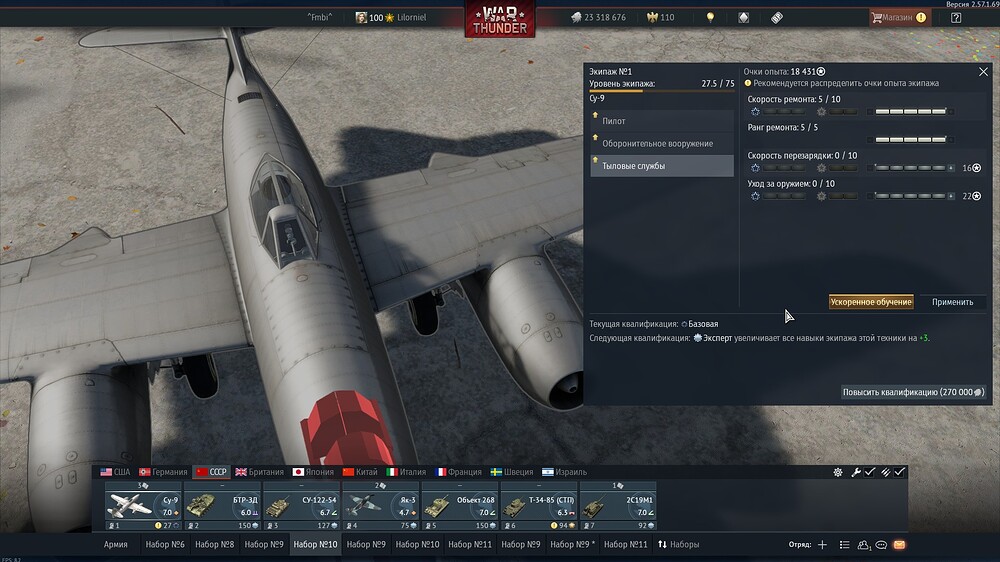
Task: Expand the Наборы presets list
Action: point(679,544)
